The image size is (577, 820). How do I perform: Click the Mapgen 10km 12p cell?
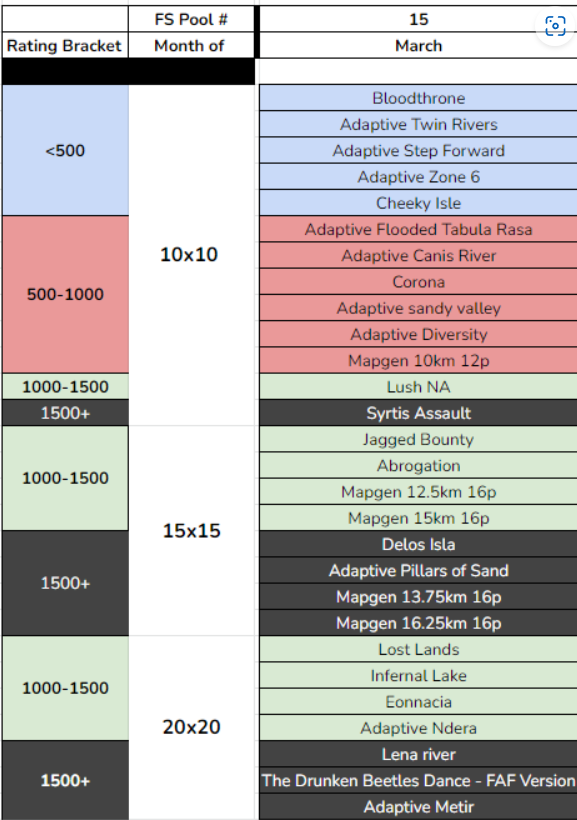pyautogui.click(x=418, y=360)
